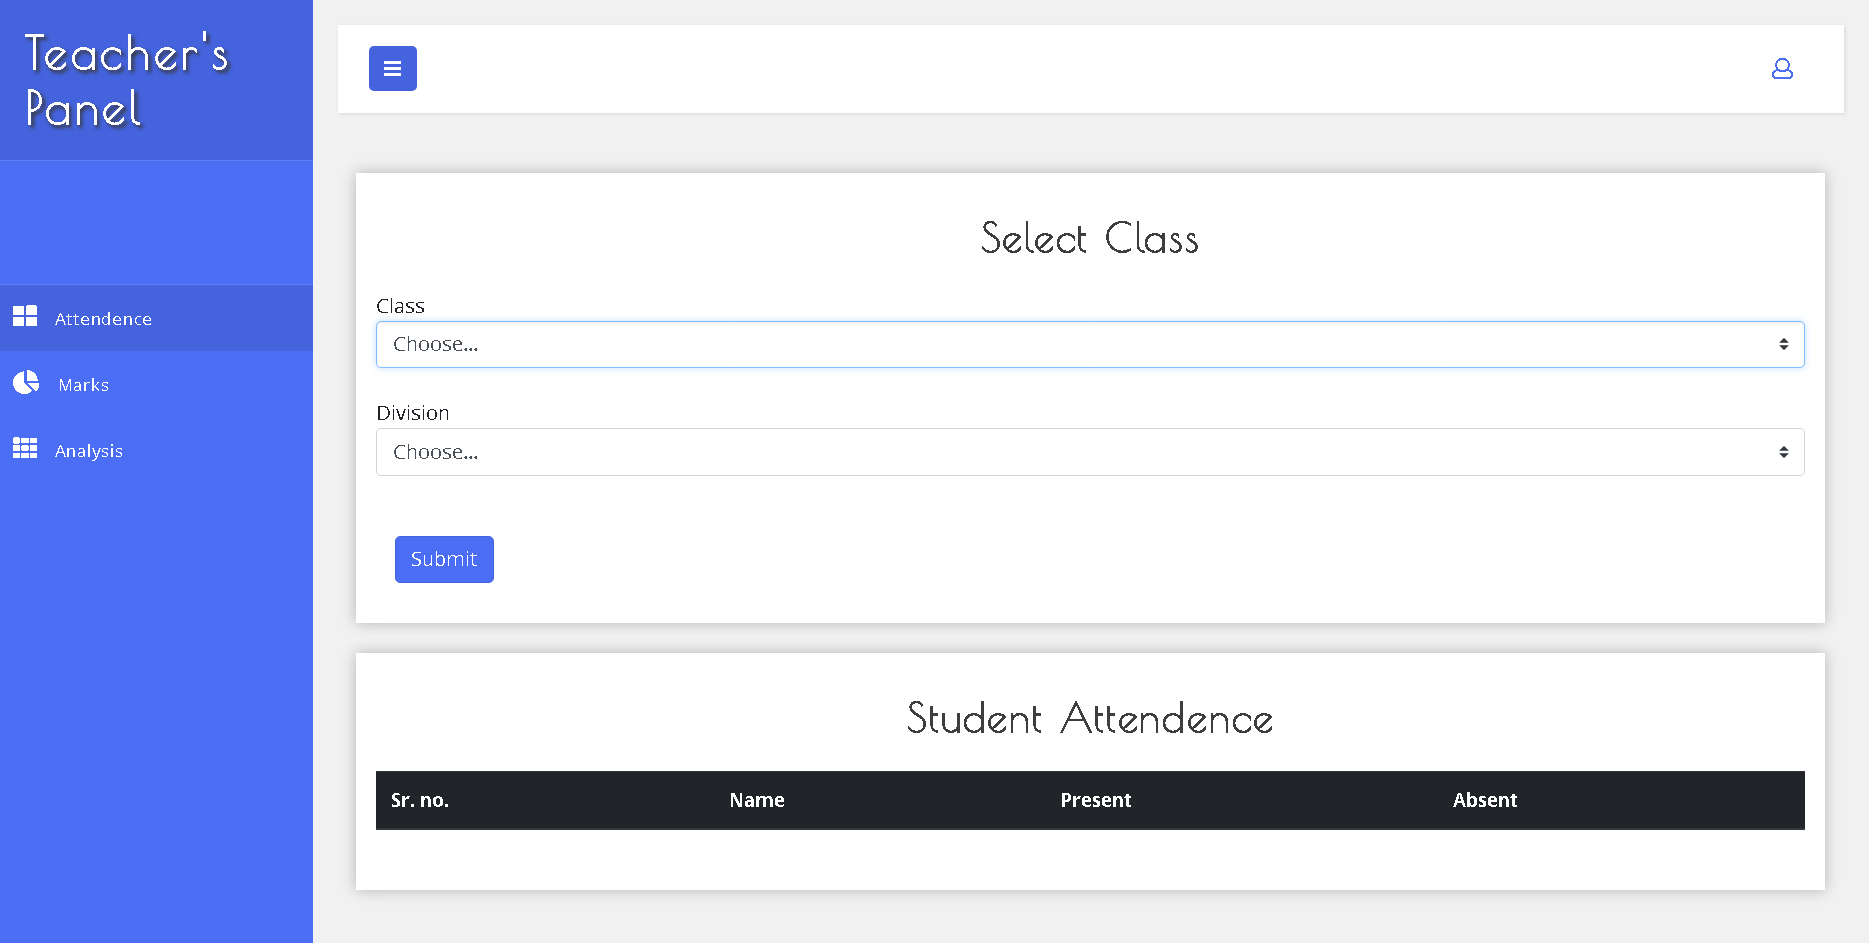Submit the class selection form
Image resolution: width=1870 pixels, height=943 pixels.
coord(444,559)
